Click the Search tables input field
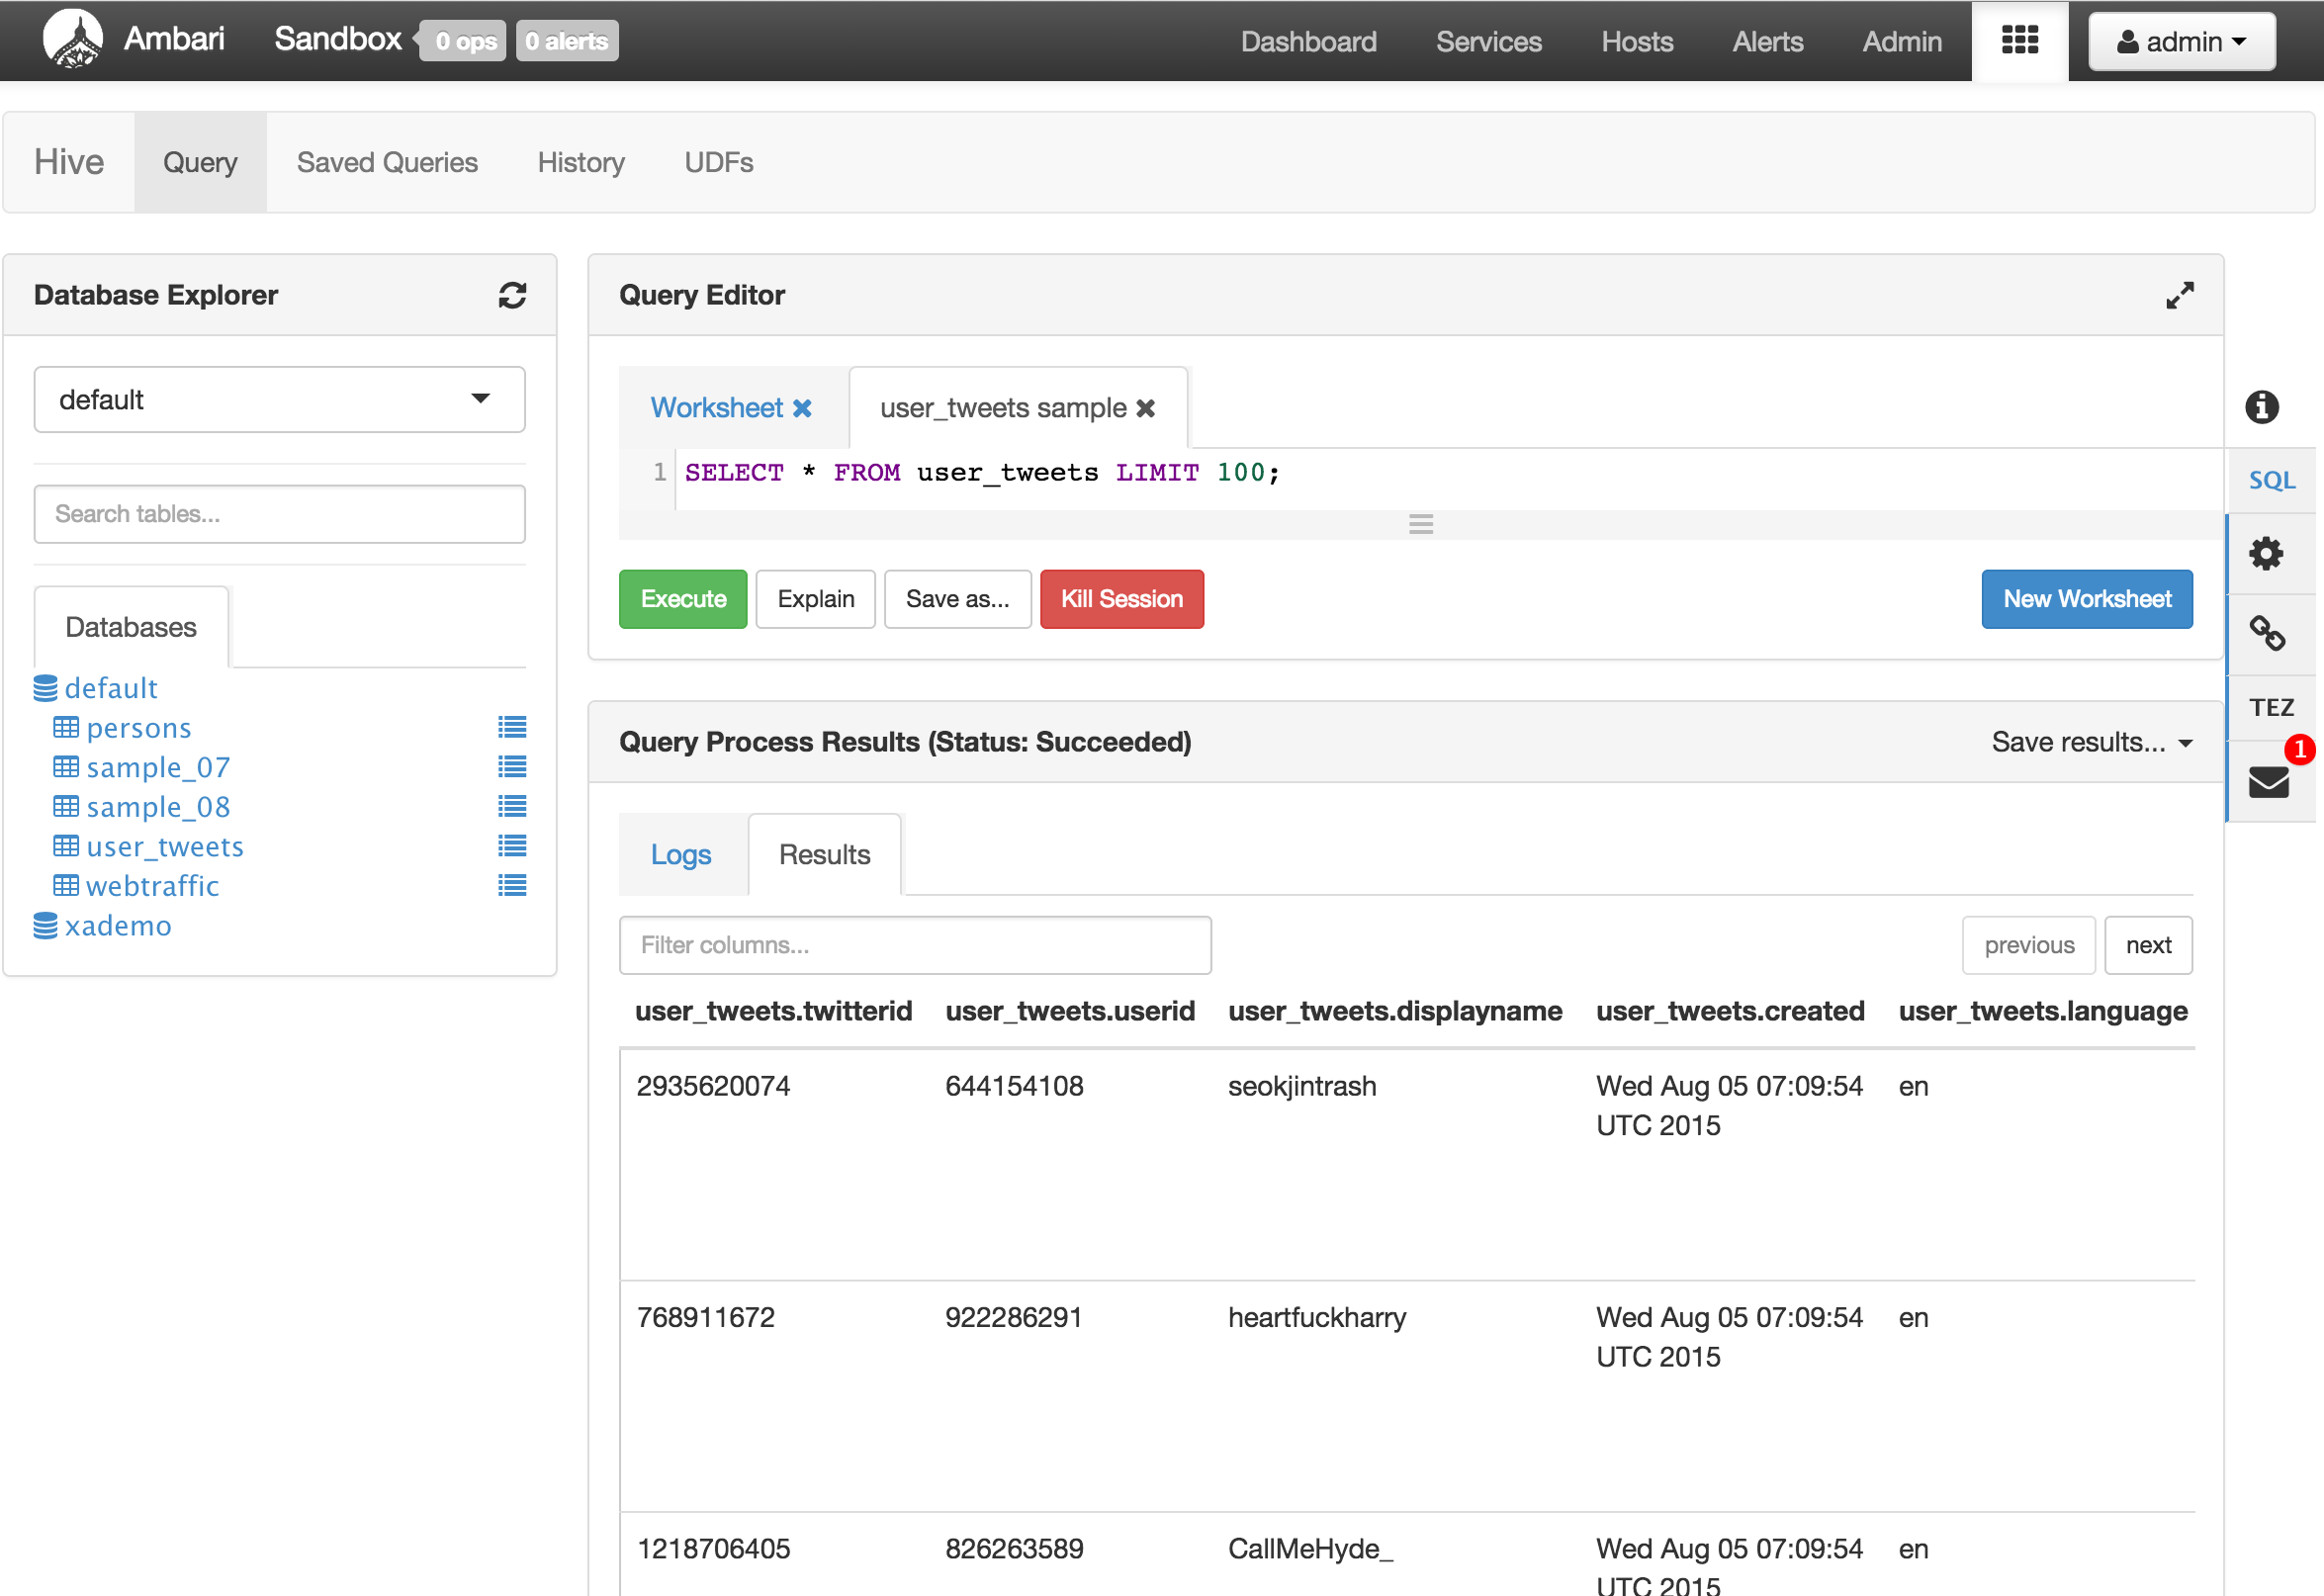The width and height of the screenshot is (2324, 1596). coord(279,514)
